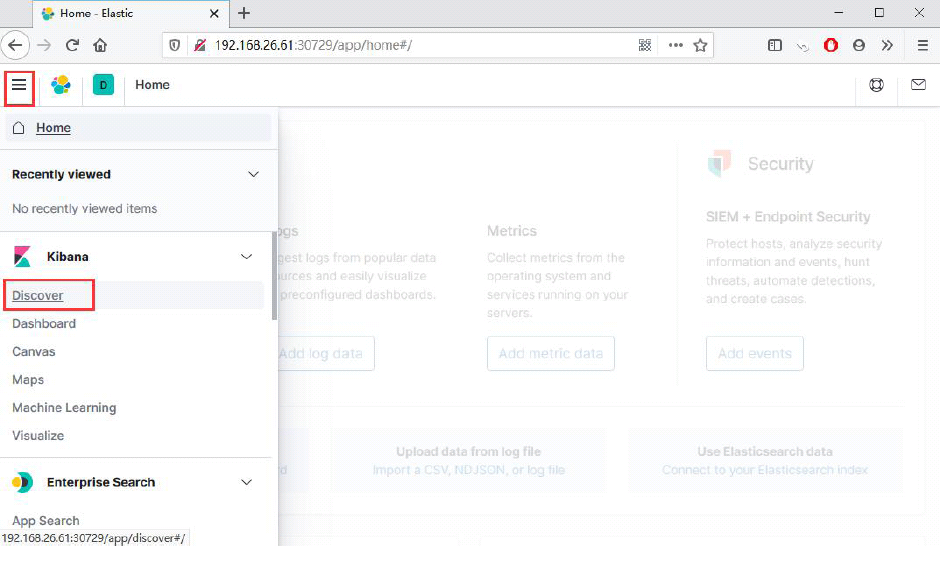The image size is (950, 565).
Task: Click the insecure connection lock icon
Action: (199, 45)
